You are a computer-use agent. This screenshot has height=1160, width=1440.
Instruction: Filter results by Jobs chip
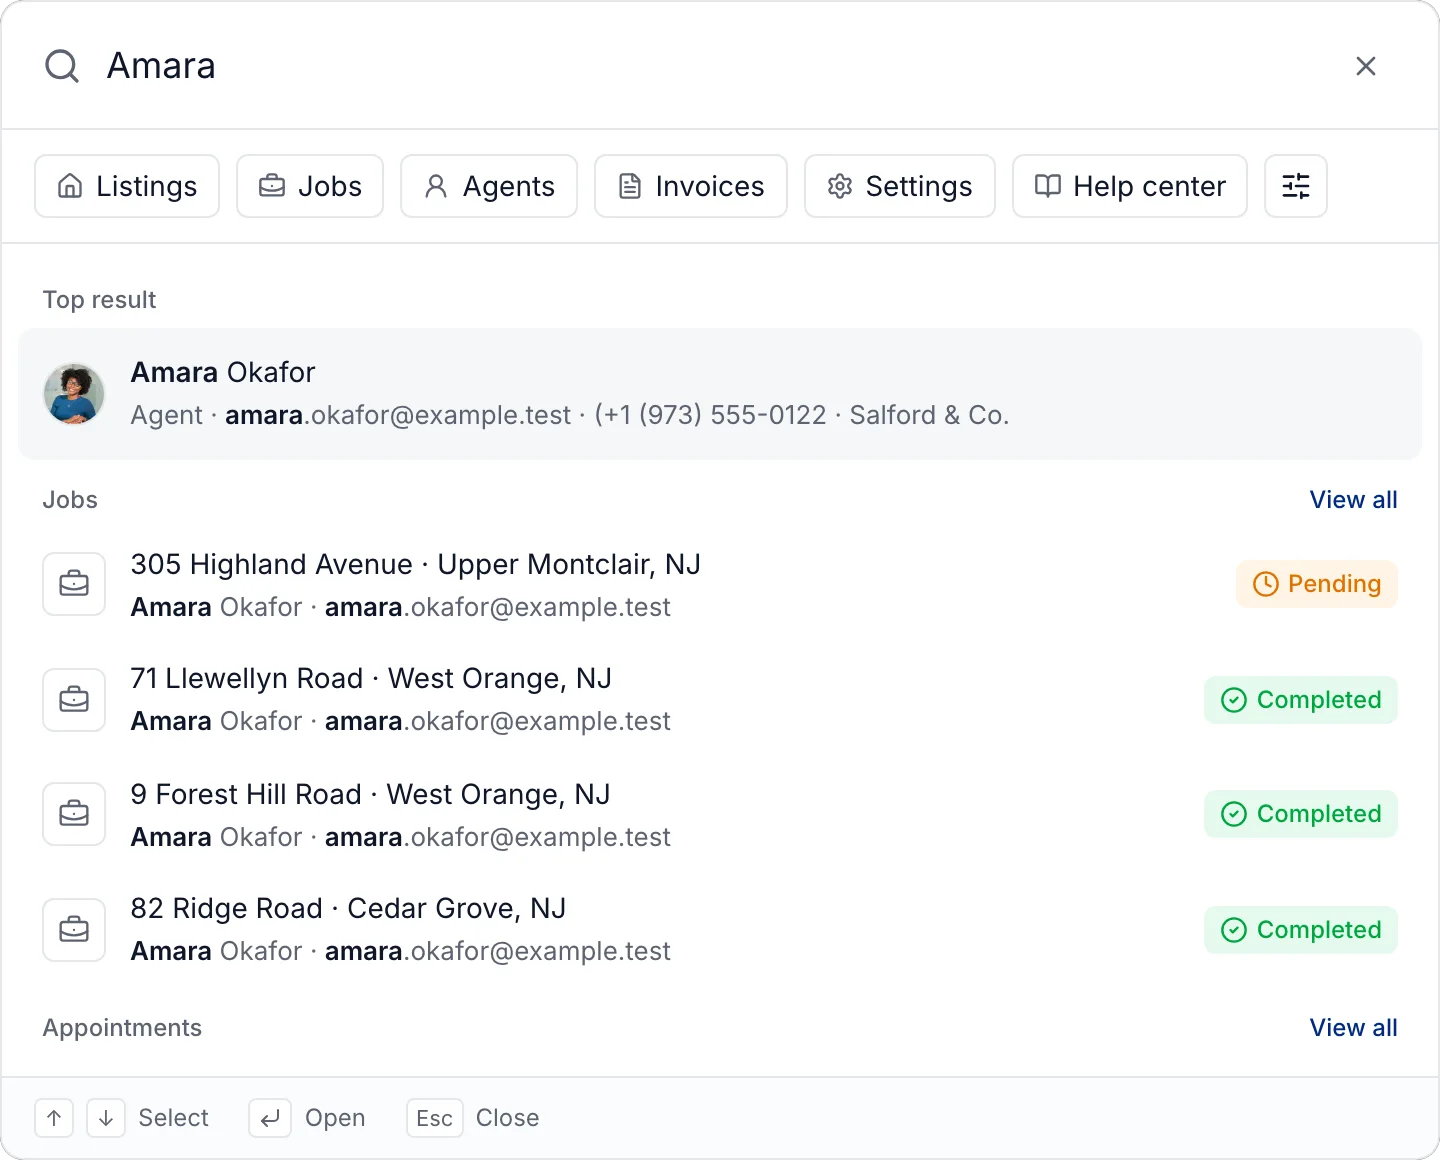click(x=310, y=186)
